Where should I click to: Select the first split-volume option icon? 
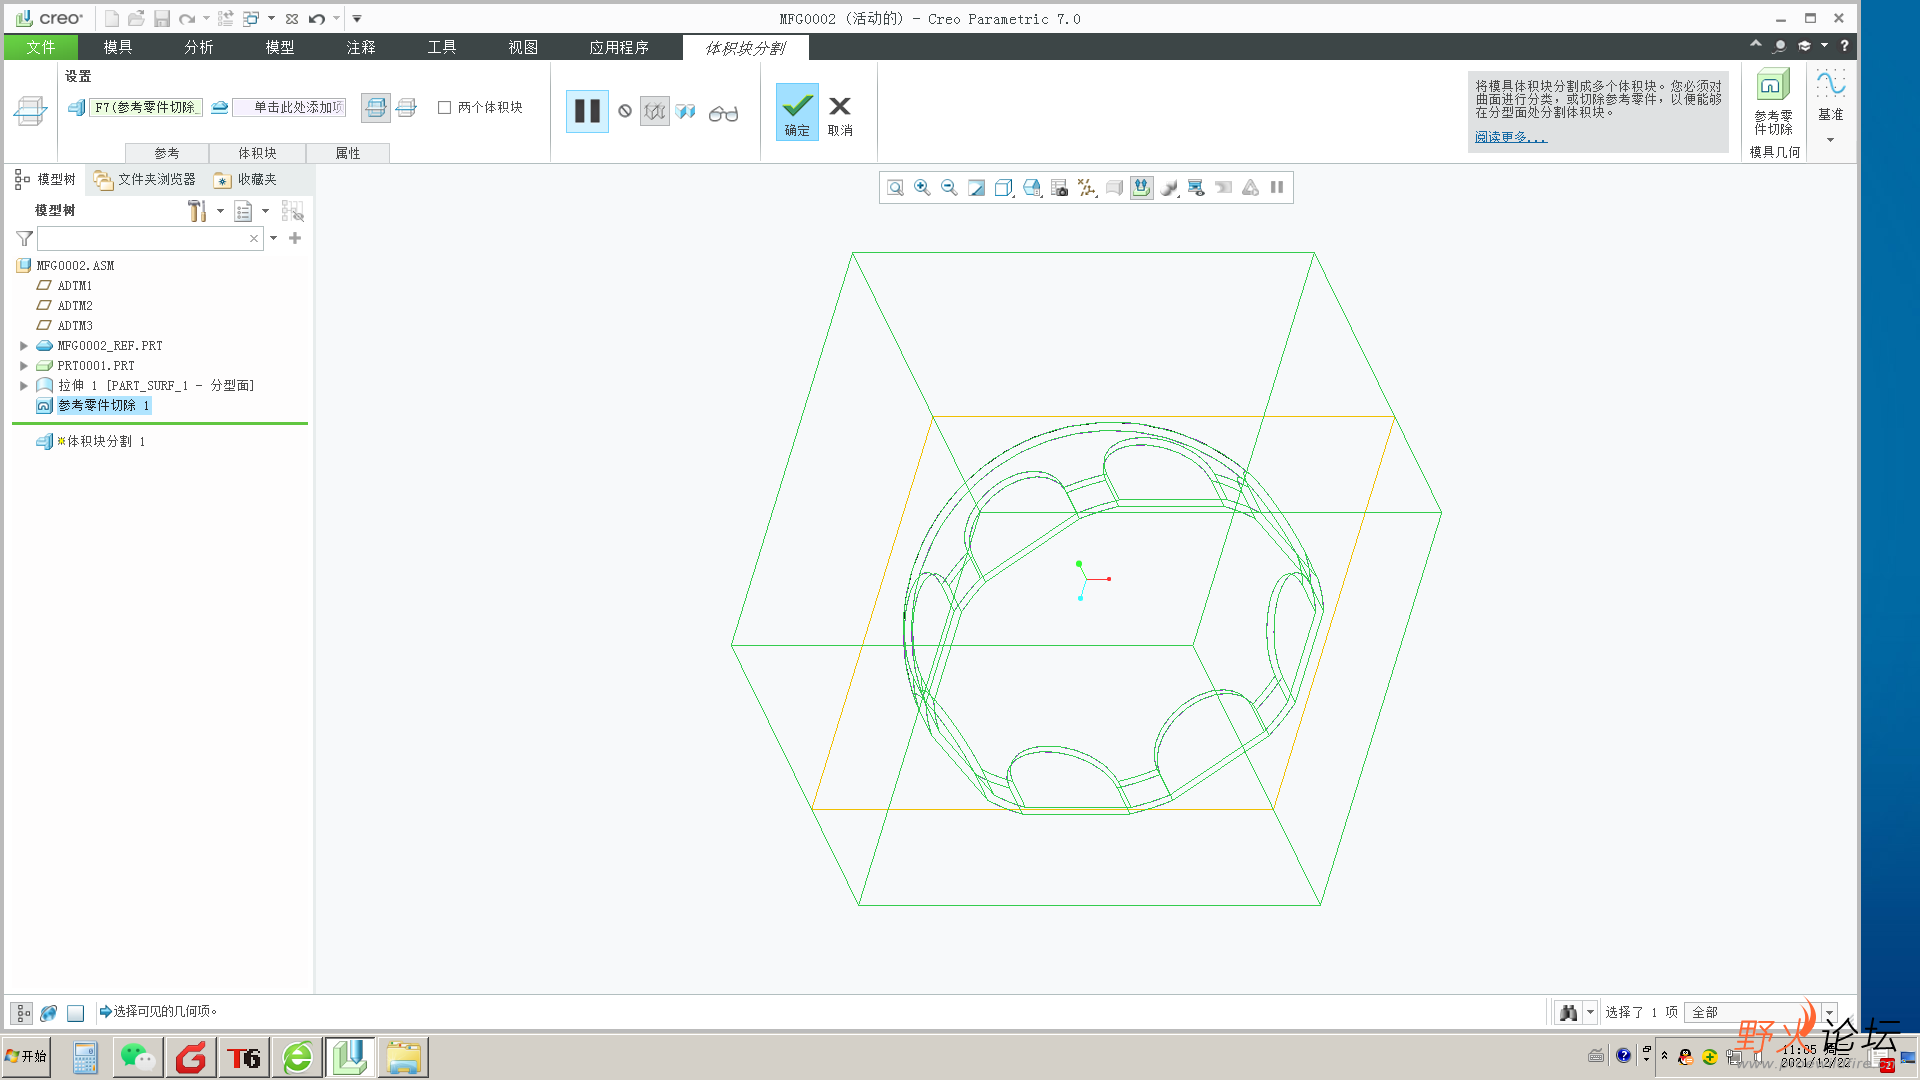[376, 108]
